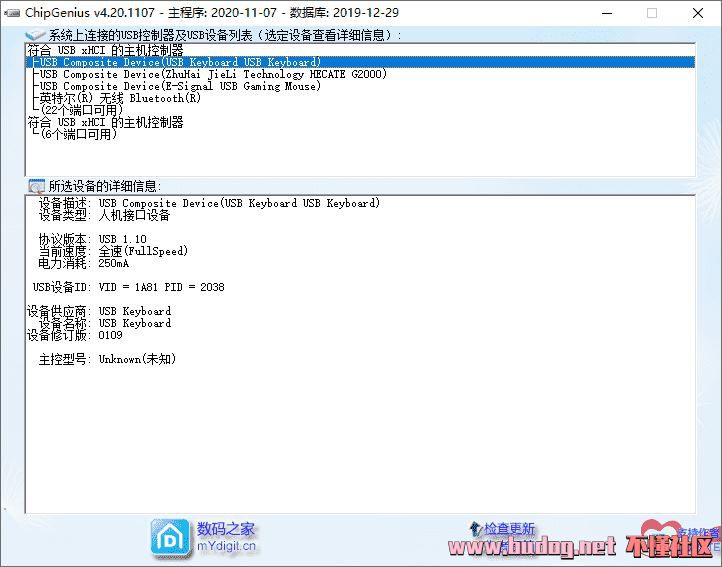
Task: Click the up-arrow check update icon
Action: pyautogui.click(x=475, y=529)
